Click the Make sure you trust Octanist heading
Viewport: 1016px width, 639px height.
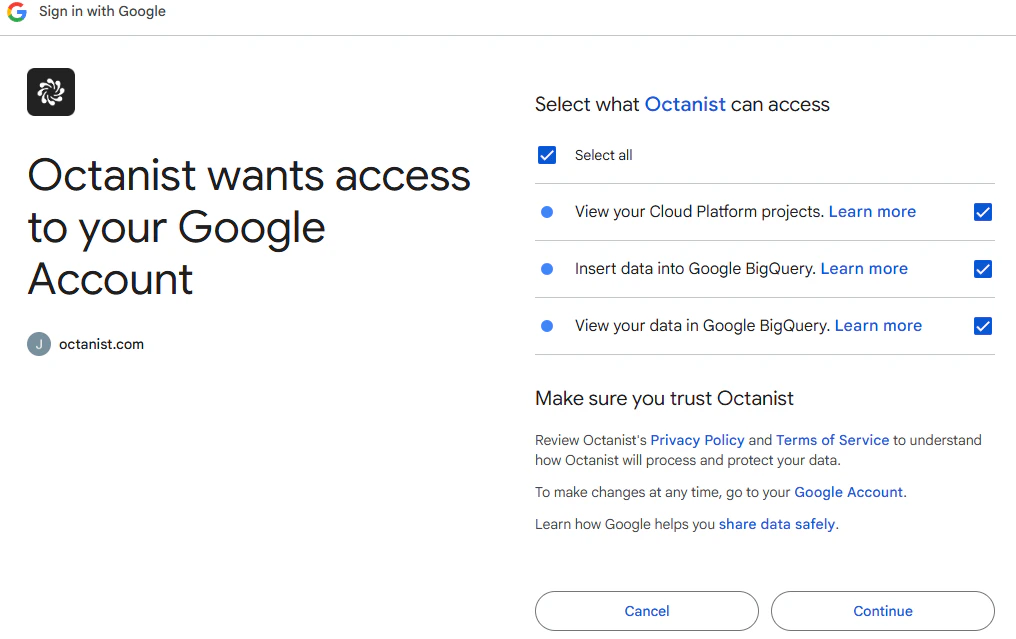[664, 399]
